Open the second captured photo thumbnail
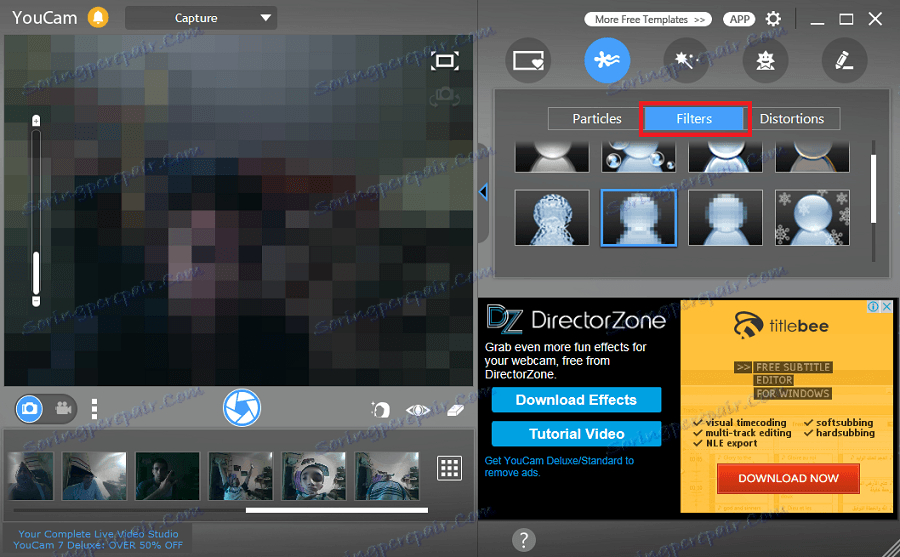Viewport: 900px width, 557px height. pyautogui.click(x=94, y=475)
